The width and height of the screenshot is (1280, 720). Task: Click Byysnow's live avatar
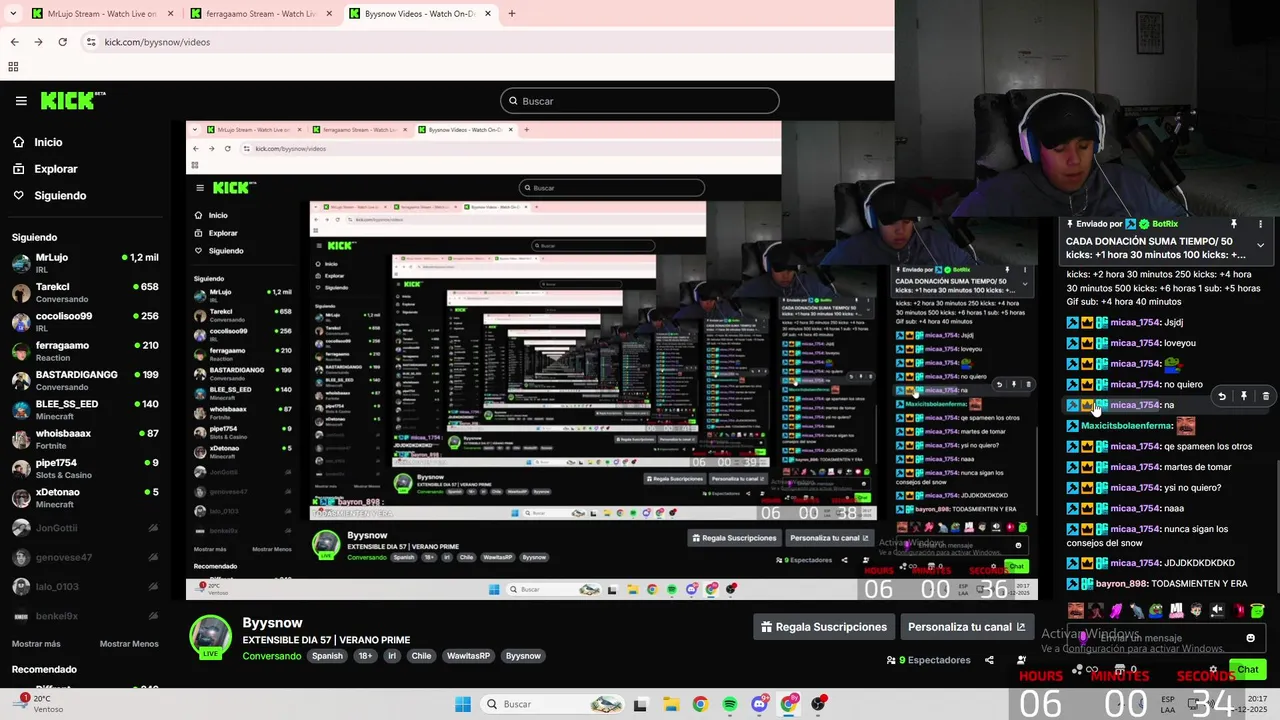(210, 637)
